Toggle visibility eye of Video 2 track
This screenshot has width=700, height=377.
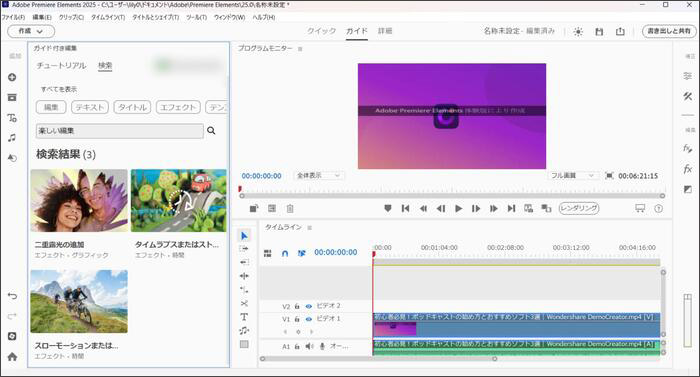coord(308,306)
